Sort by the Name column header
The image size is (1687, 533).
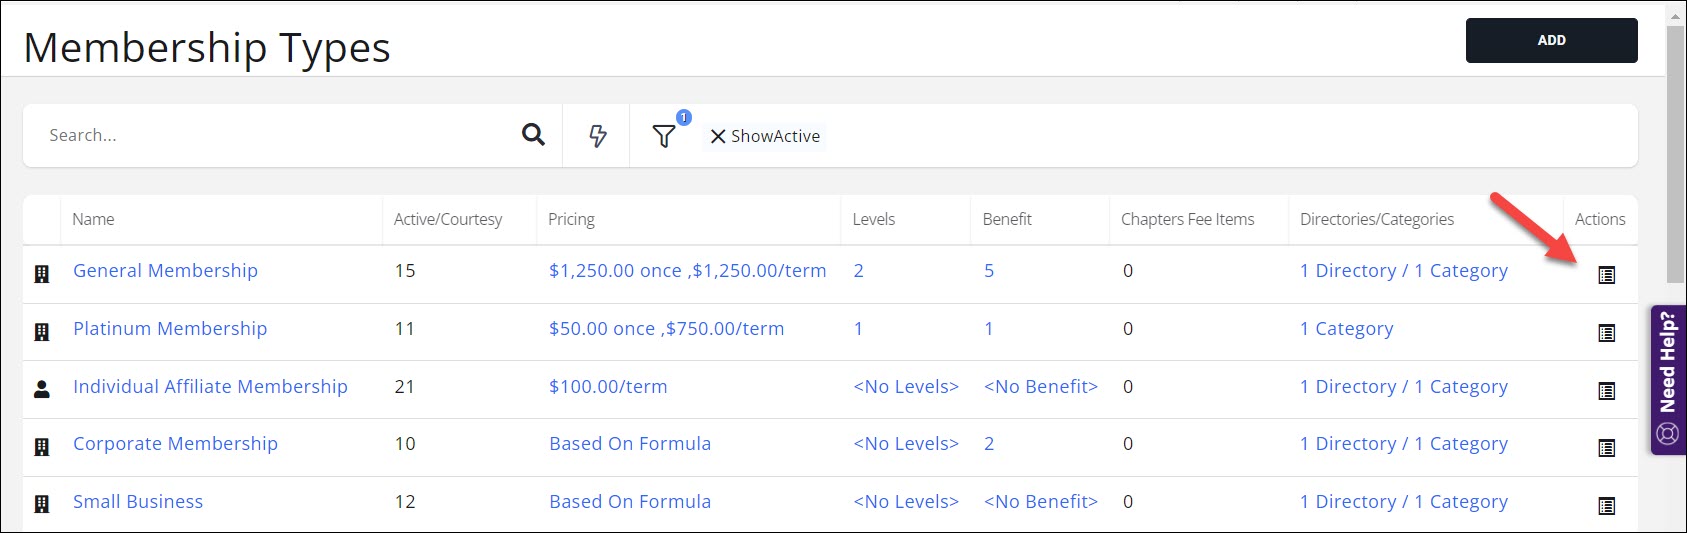pos(93,220)
